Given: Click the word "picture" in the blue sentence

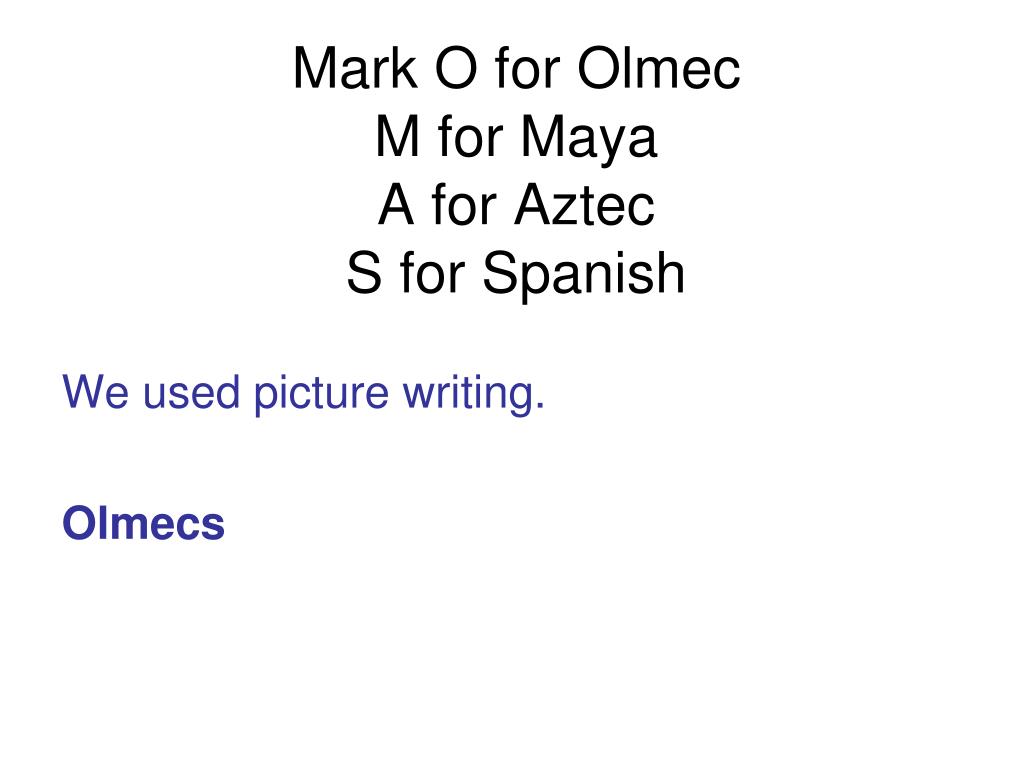Looking at the screenshot, I should click(321, 394).
